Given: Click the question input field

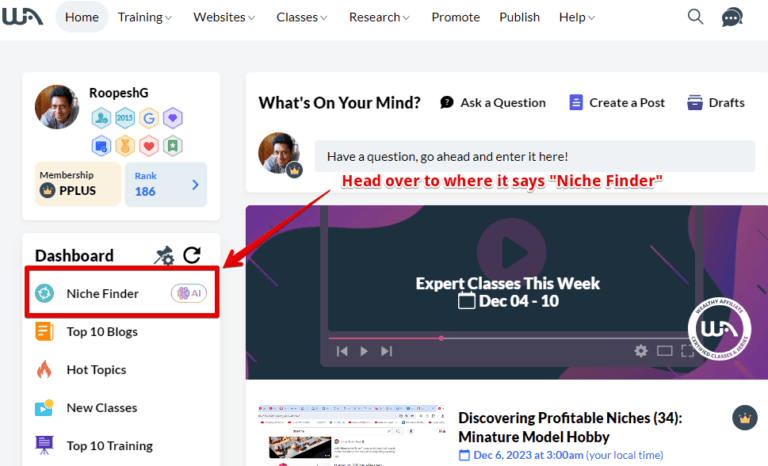Looking at the screenshot, I should [x=534, y=156].
